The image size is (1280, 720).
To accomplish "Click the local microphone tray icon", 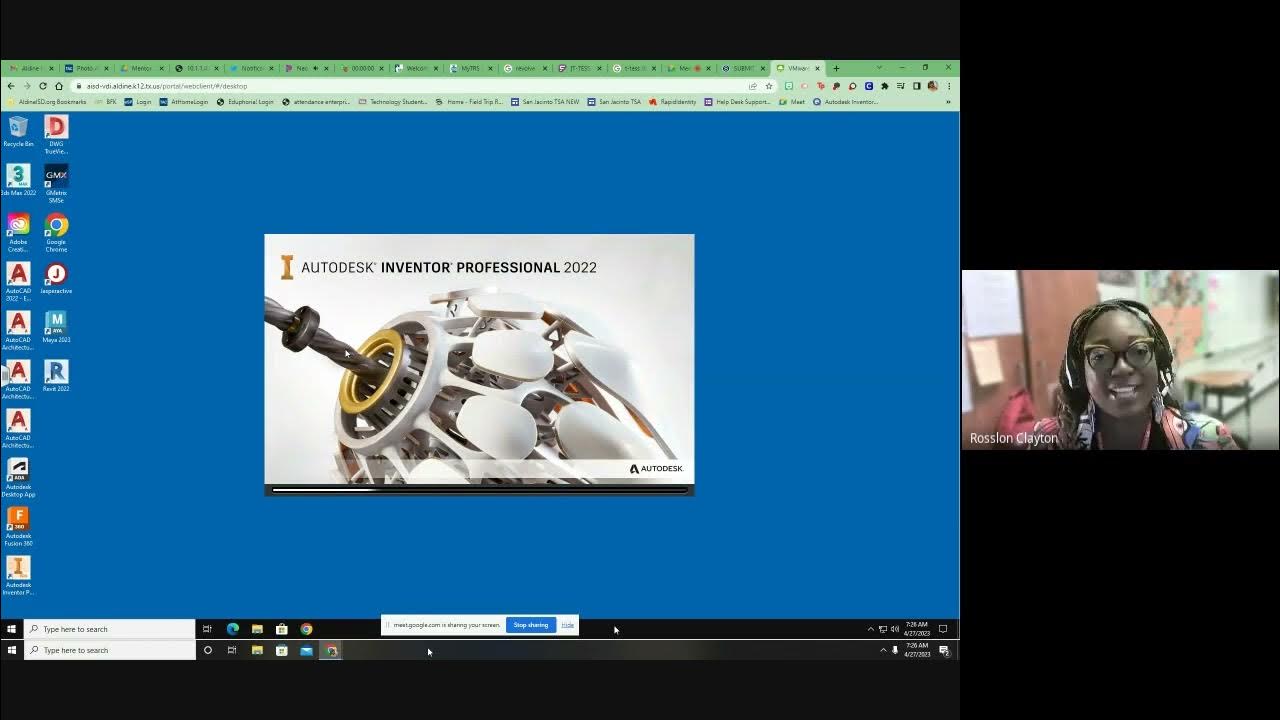I will pyautogui.click(x=895, y=650).
